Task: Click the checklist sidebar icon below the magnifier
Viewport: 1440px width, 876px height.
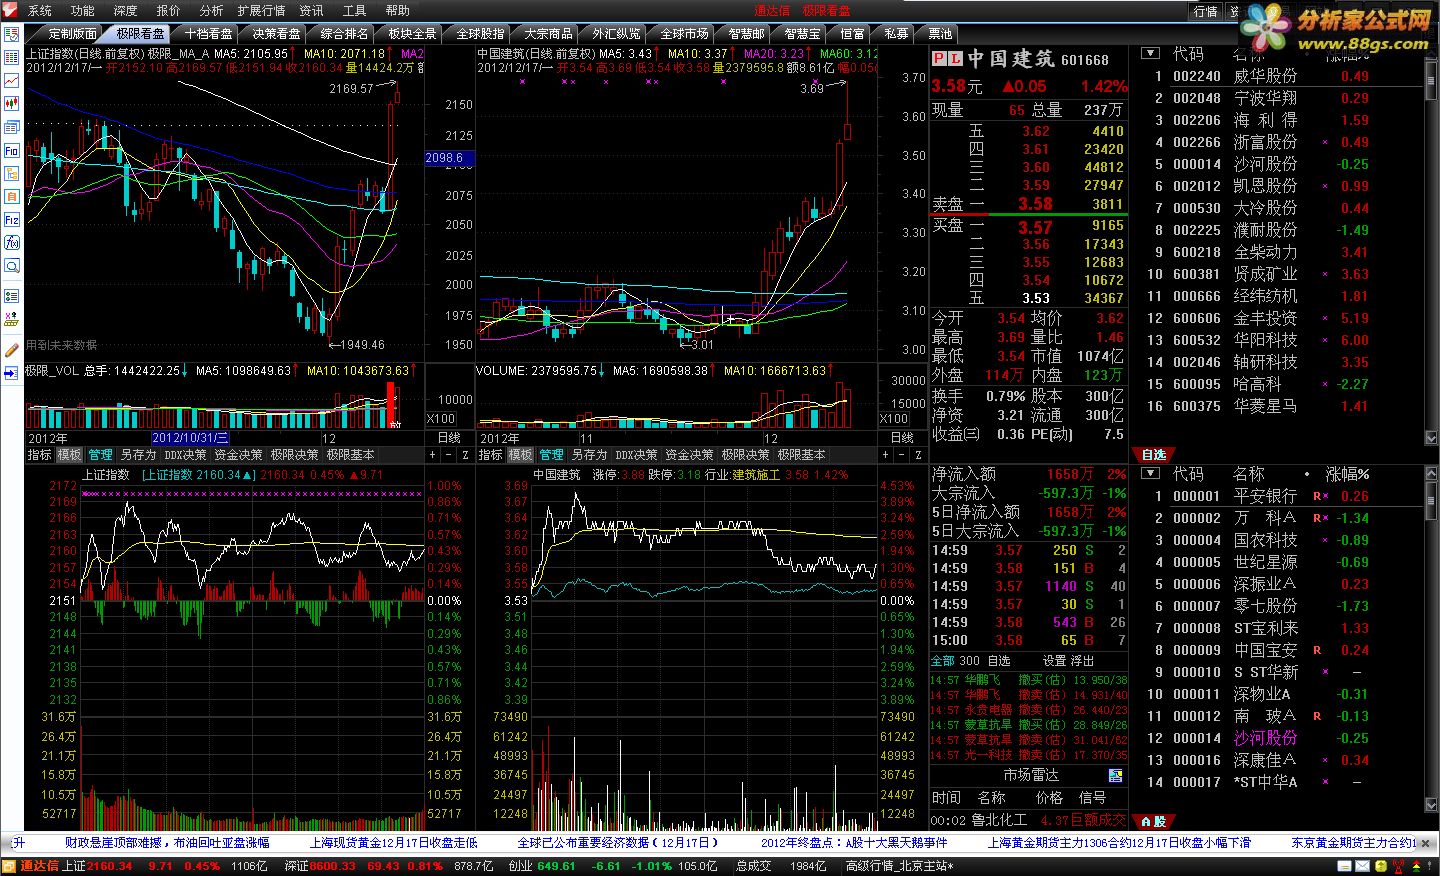Action: tap(11, 296)
